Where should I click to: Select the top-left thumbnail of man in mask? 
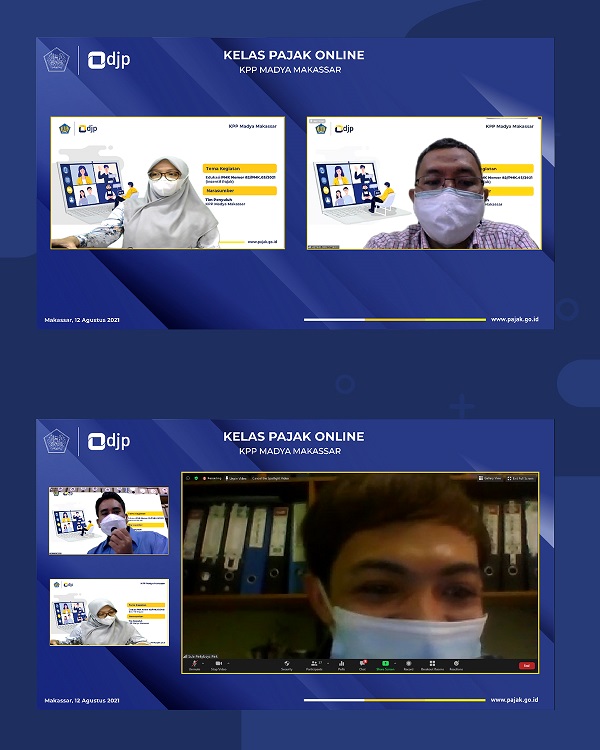click(x=108, y=520)
